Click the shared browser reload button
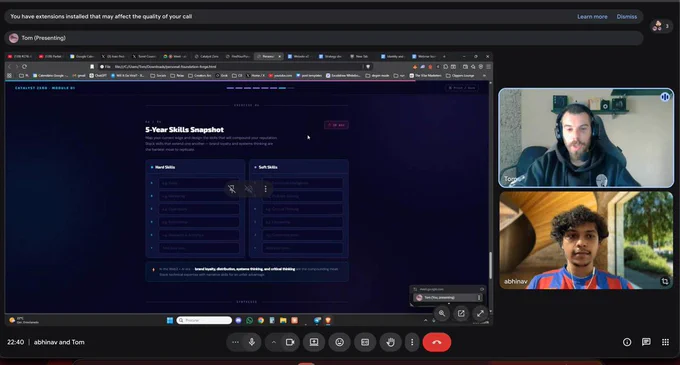 point(24,67)
